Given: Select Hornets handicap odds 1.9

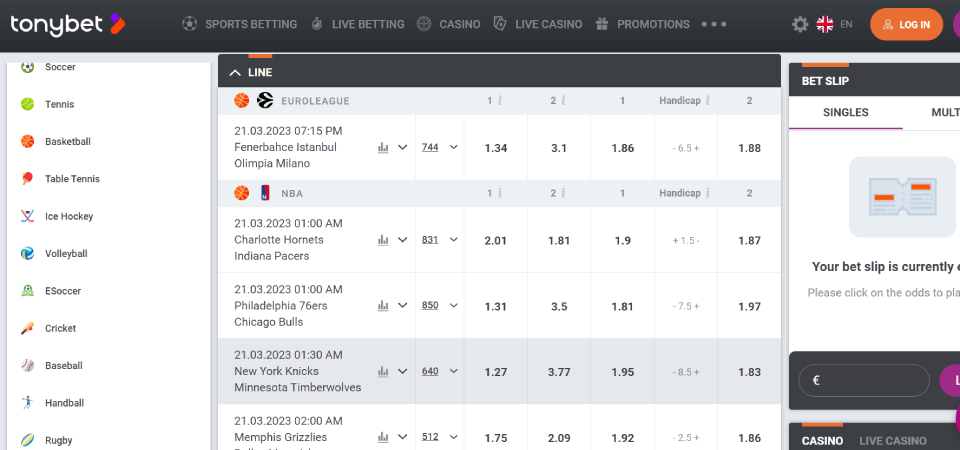Looking at the screenshot, I should tap(623, 240).
